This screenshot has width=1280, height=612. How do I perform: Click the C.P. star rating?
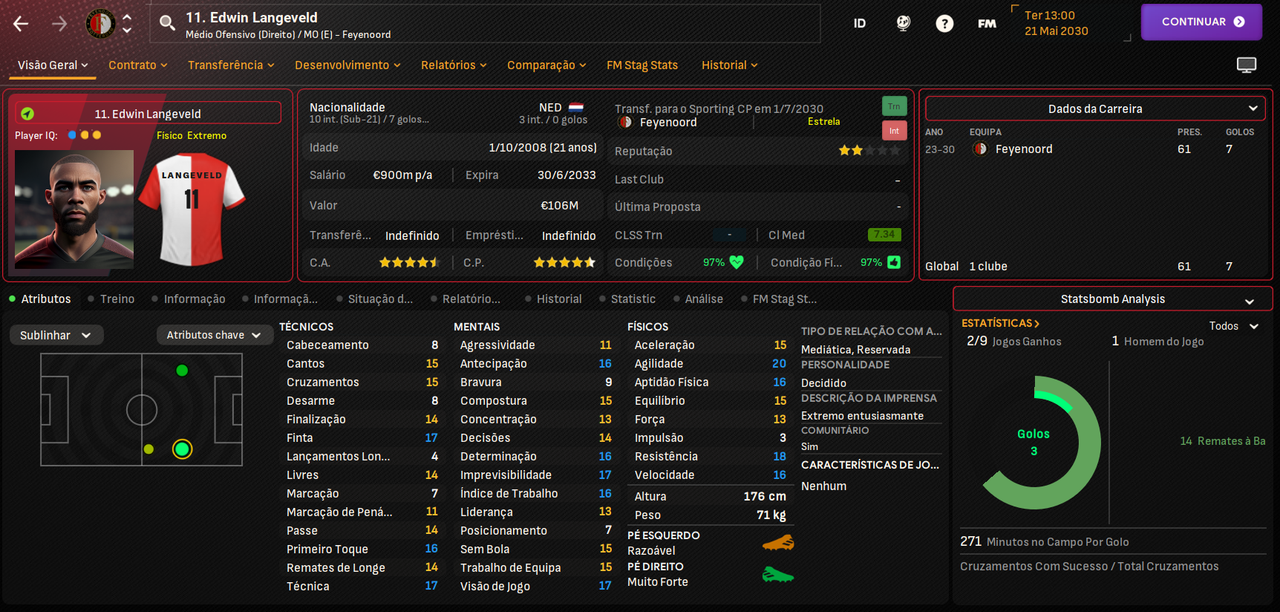[565, 262]
